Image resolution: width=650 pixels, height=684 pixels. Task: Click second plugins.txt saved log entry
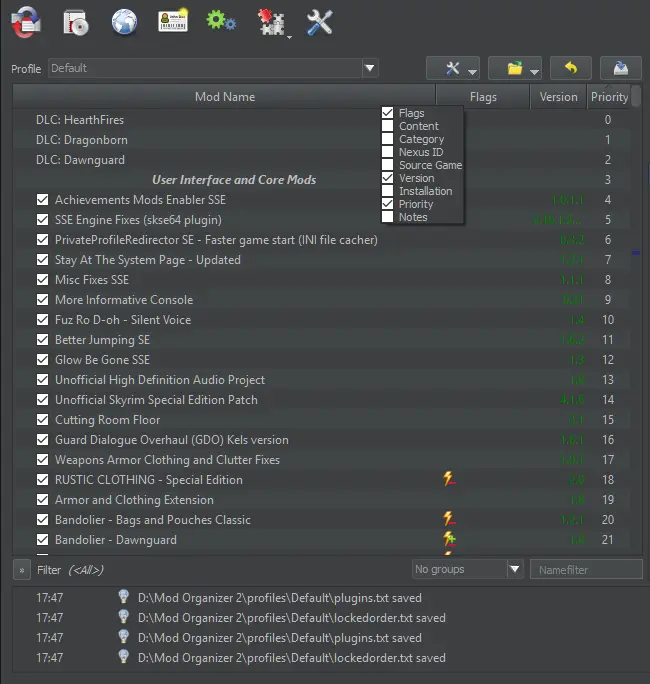point(280,638)
